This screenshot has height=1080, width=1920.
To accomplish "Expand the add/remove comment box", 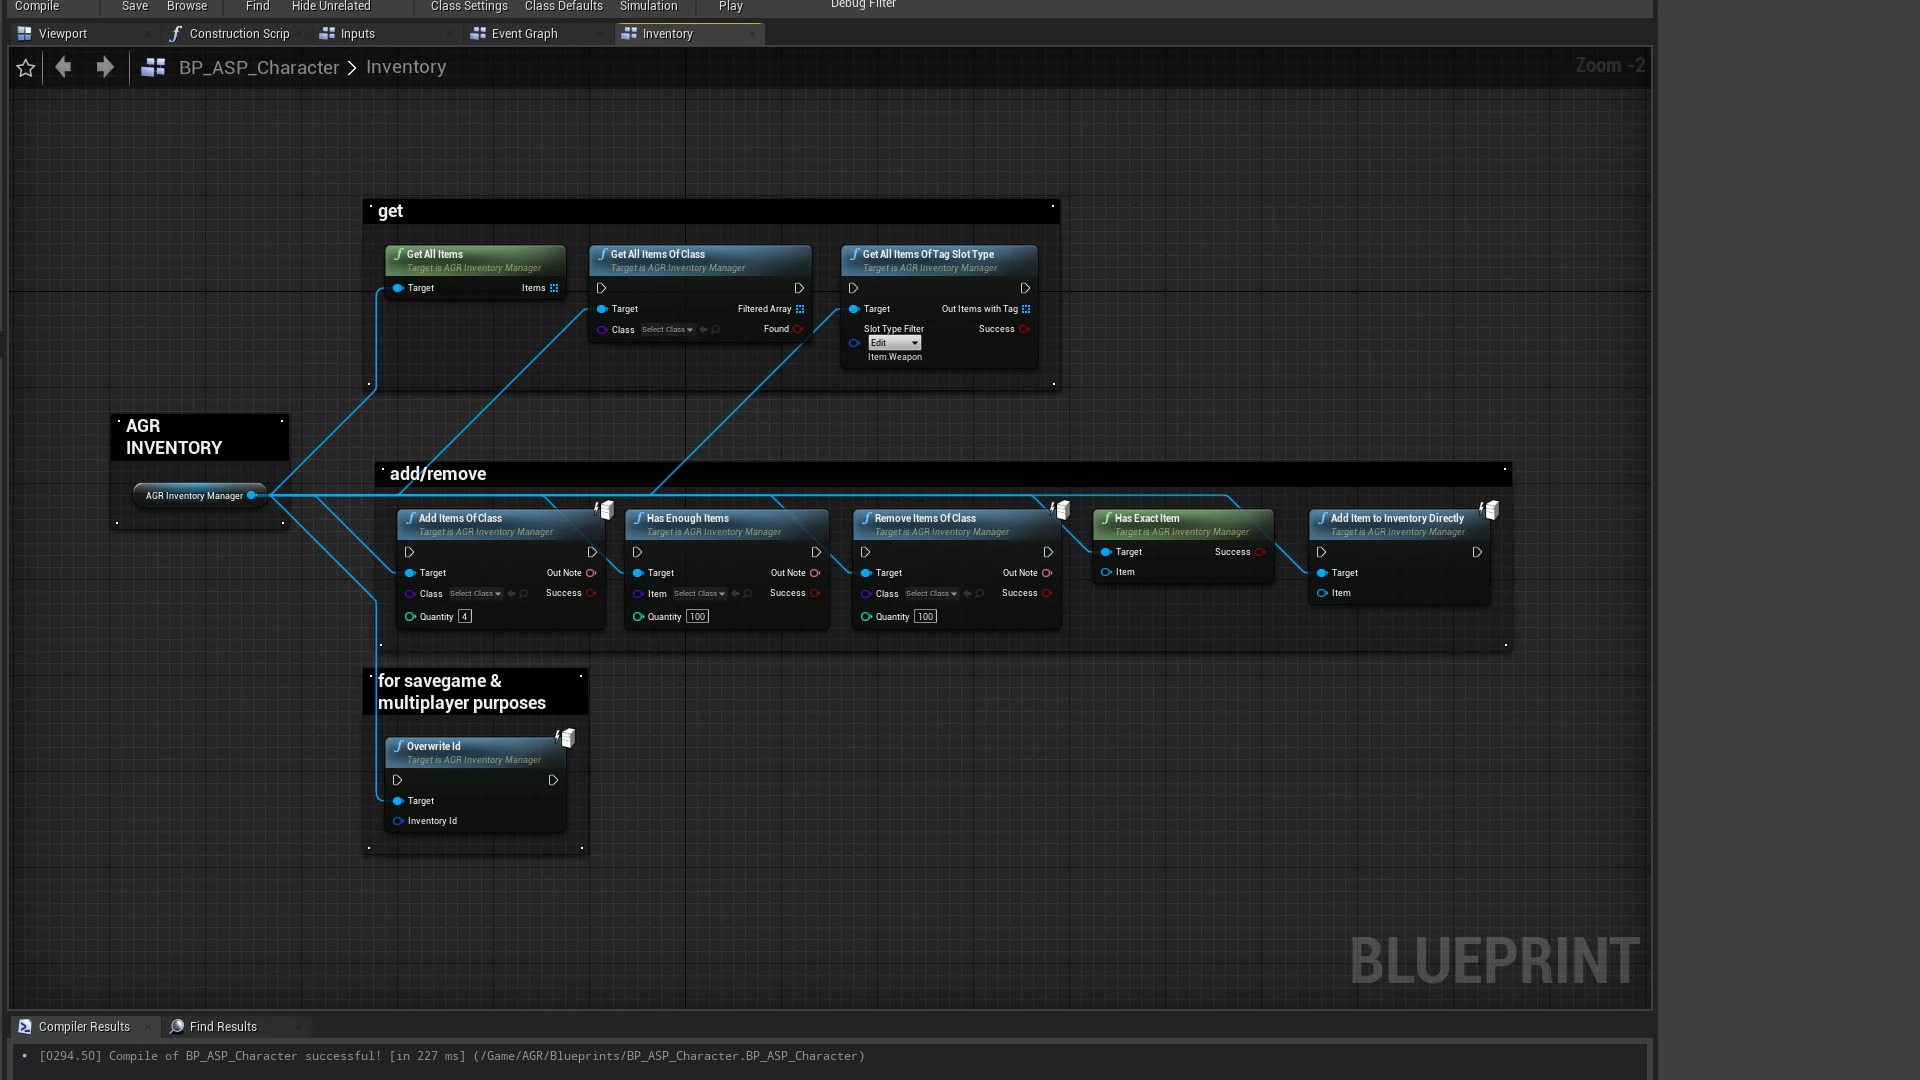I will [1506, 471].
